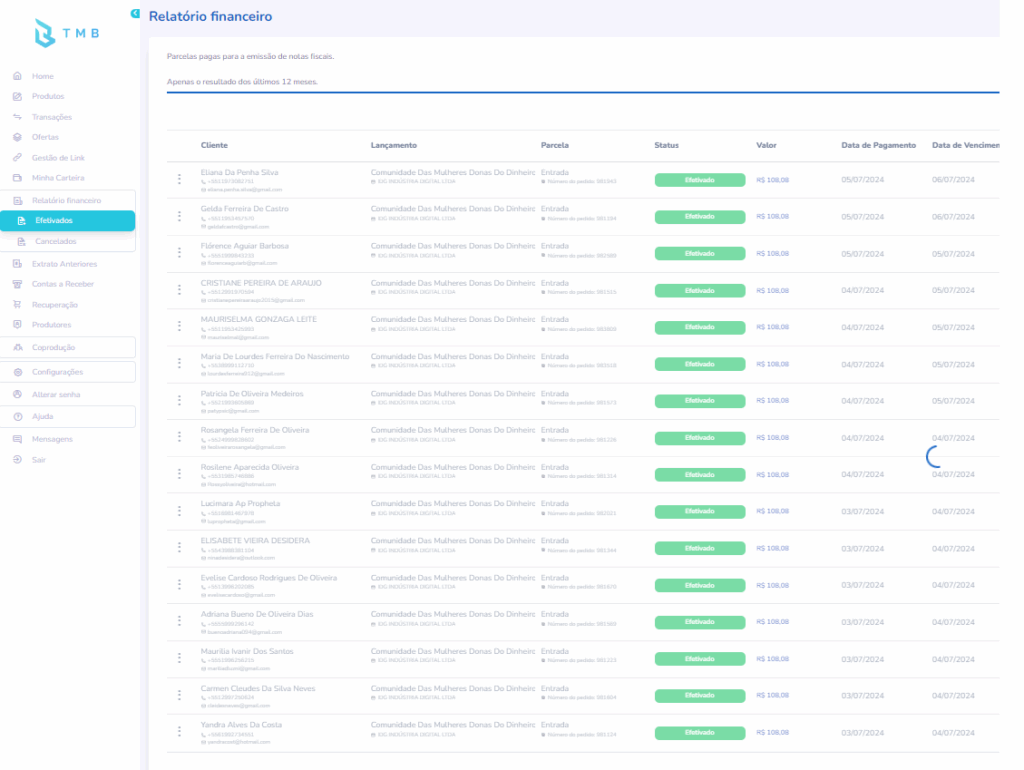1024x770 pixels.
Task: Click the Contas a Receber icon
Action: (18, 284)
